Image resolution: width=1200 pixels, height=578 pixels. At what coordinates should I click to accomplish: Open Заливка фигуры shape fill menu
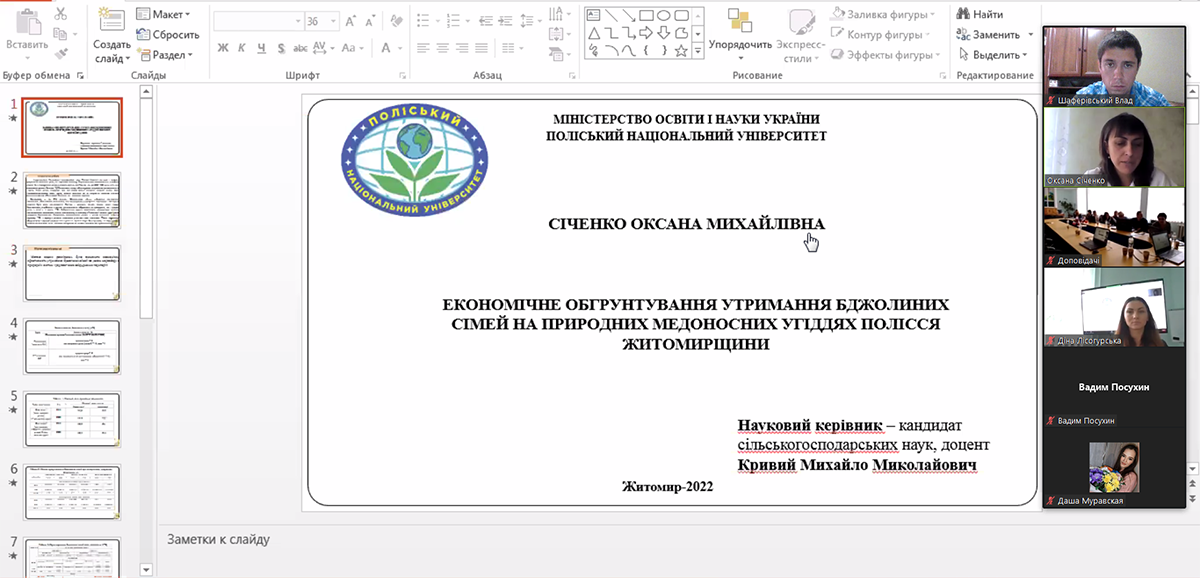pyautogui.click(x=882, y=14)
